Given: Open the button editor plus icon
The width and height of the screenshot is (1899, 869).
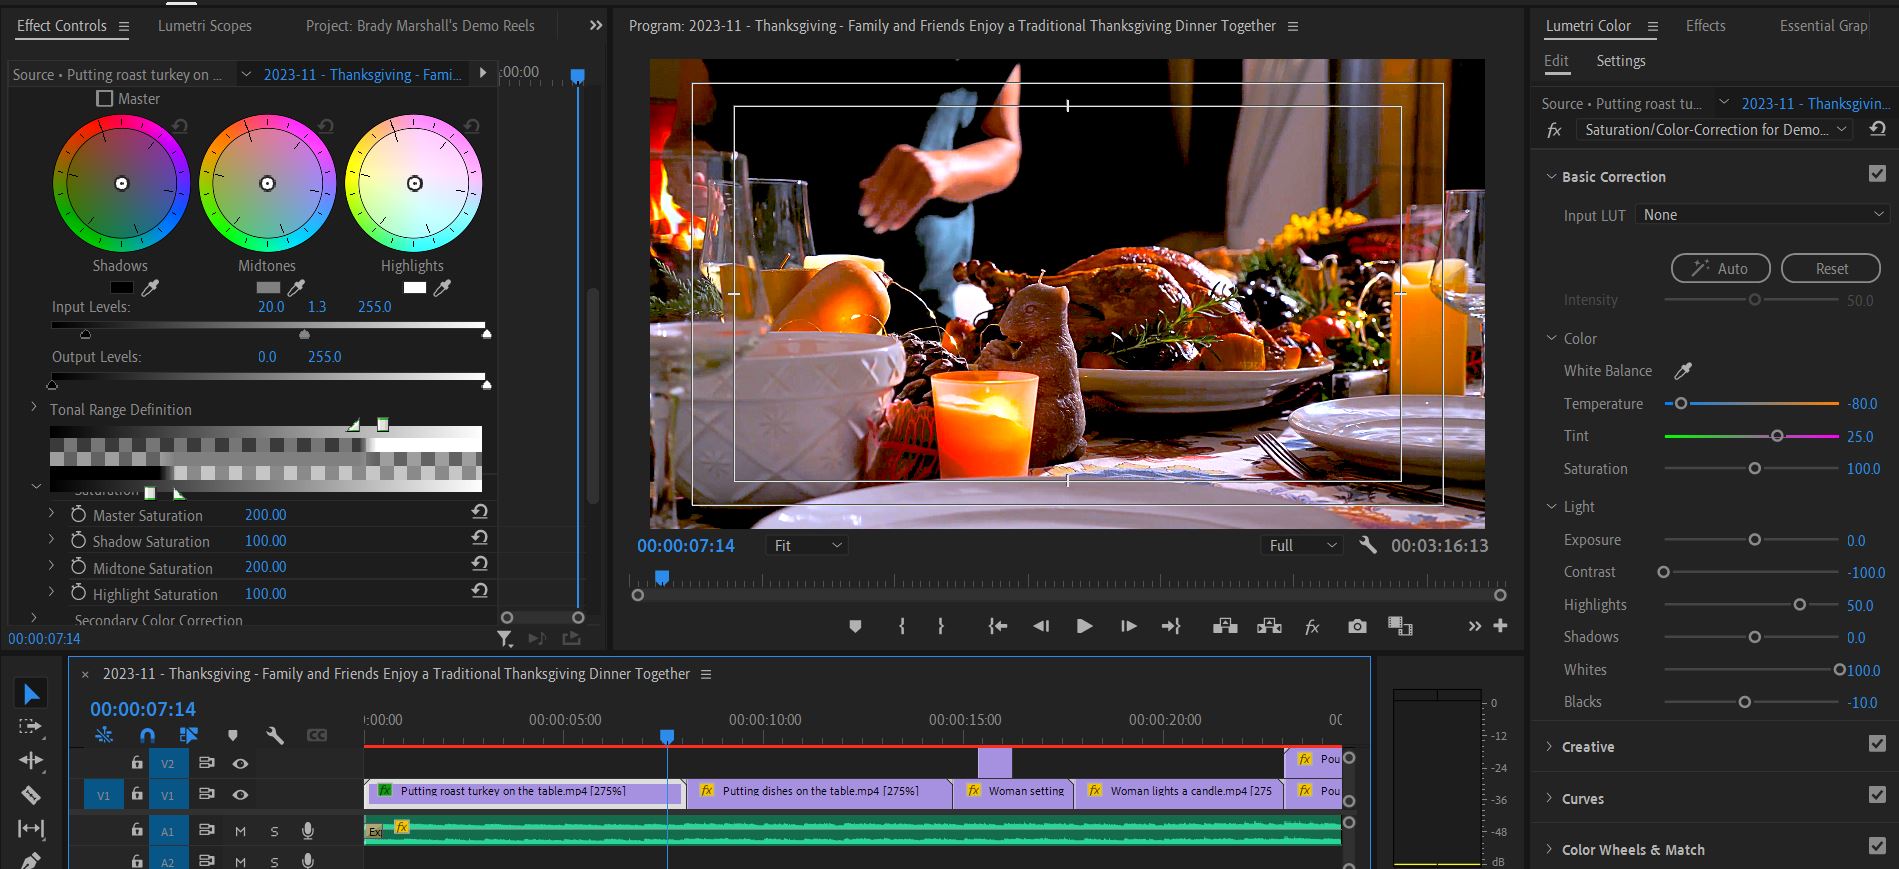Looking at the screenshot, I should 1500,626.
